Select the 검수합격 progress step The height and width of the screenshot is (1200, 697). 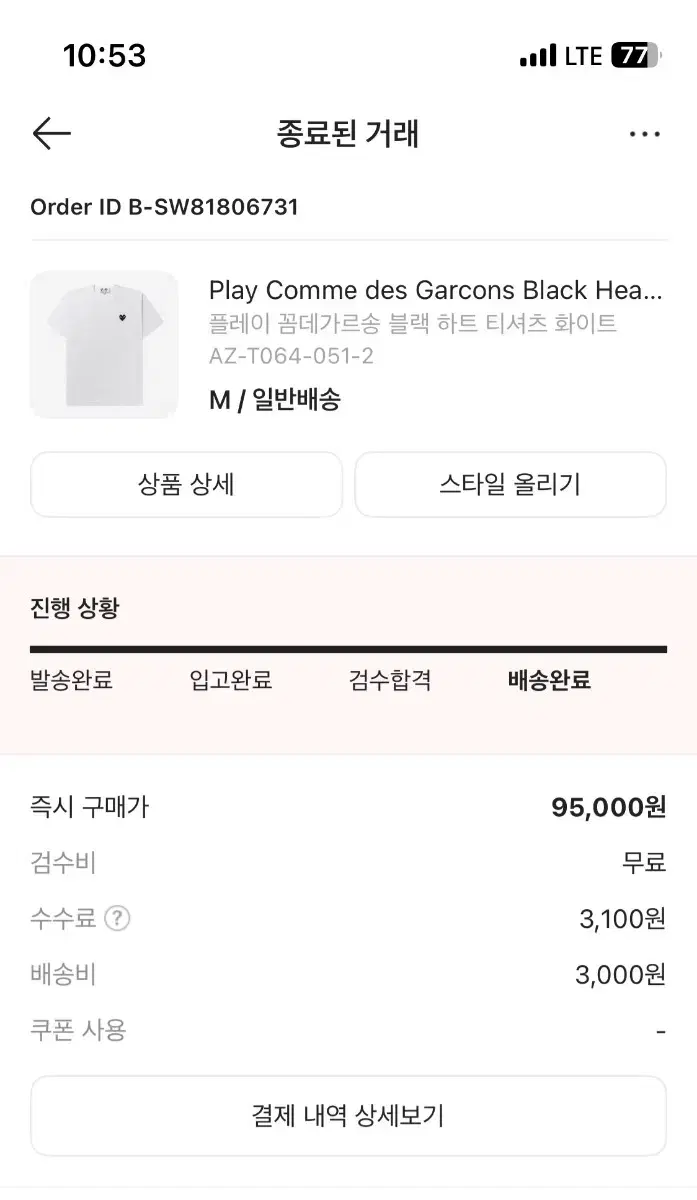point(388,680)
